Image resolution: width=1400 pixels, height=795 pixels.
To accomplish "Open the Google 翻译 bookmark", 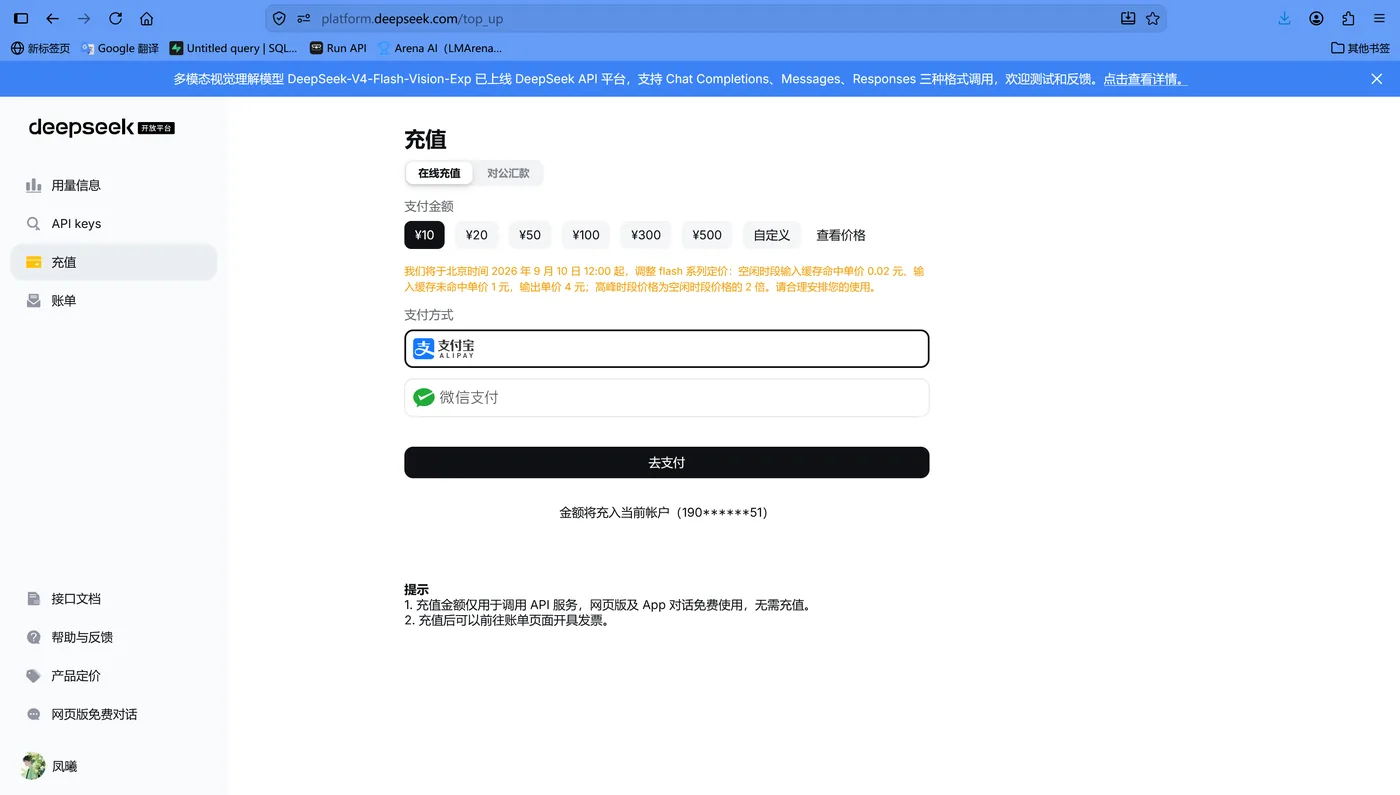I will [120, 48].
